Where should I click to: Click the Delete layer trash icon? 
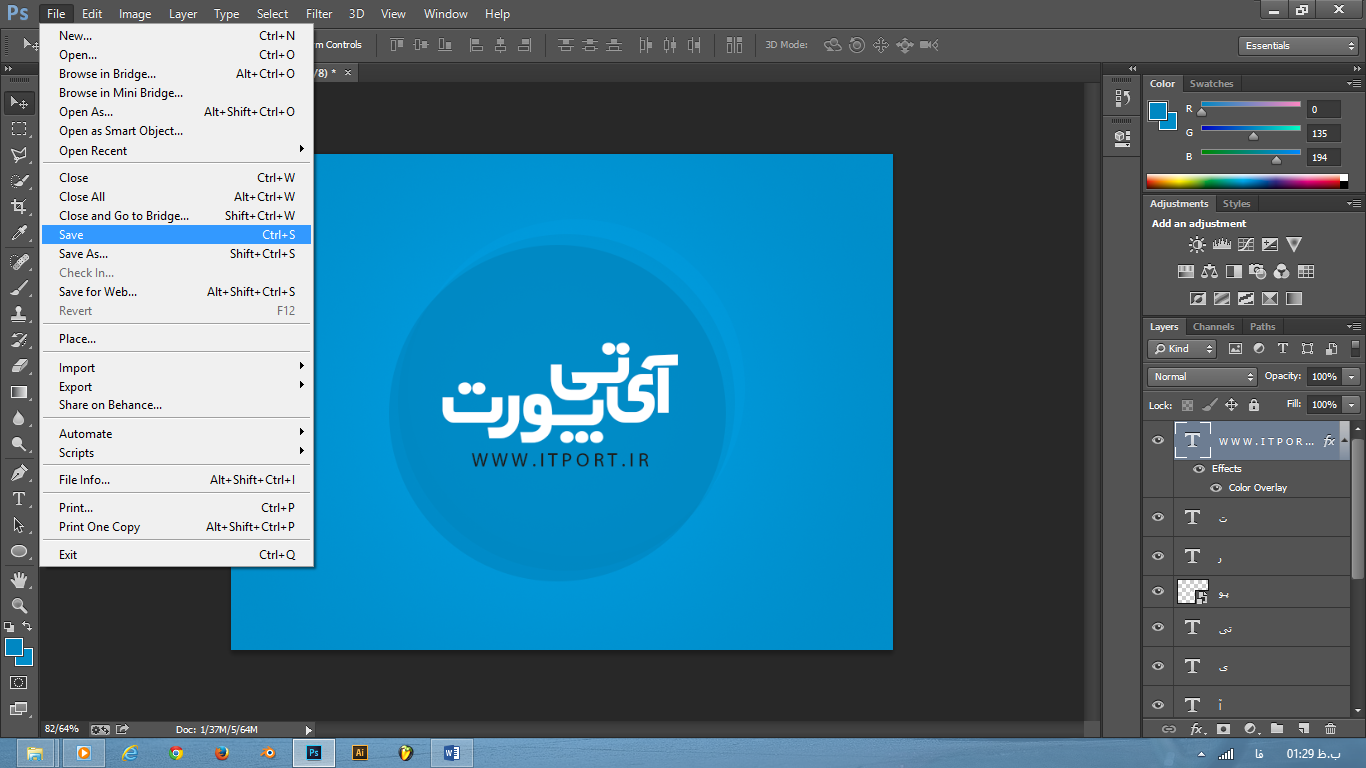[x=1330, y=730]
